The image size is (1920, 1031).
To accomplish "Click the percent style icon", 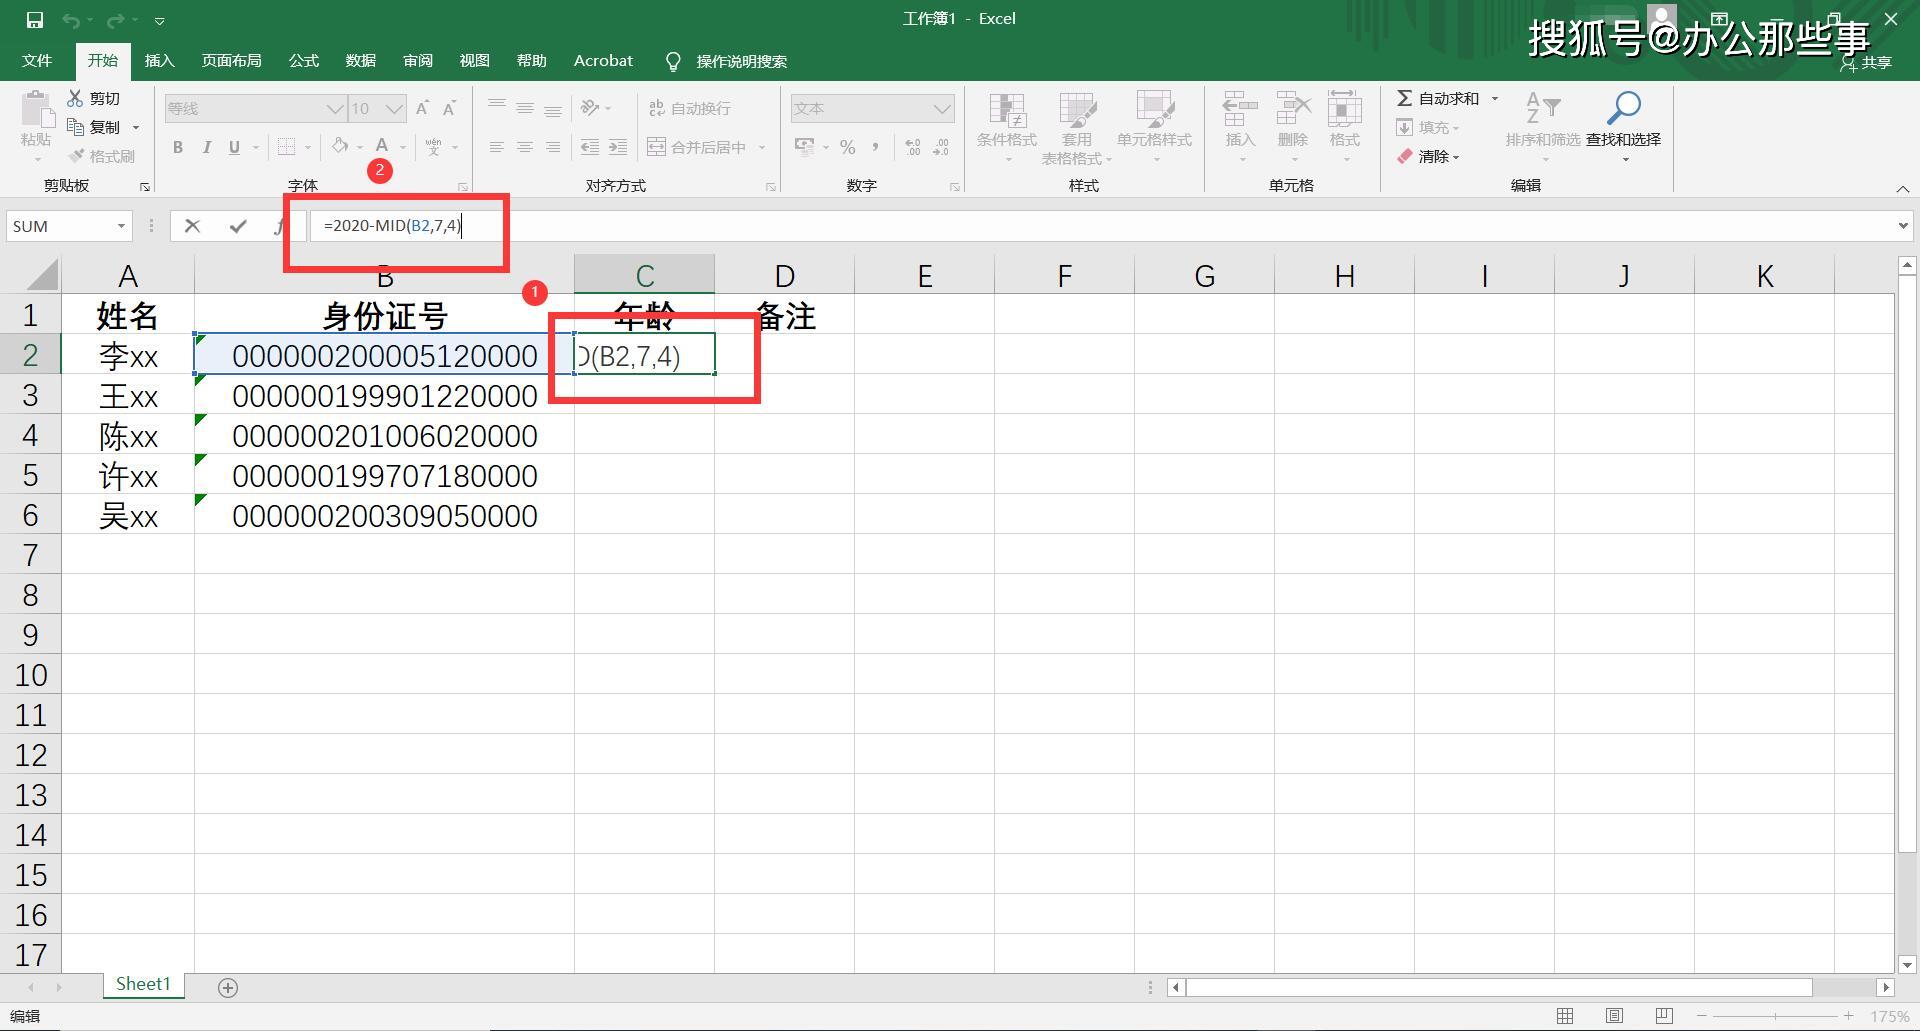I will tap(848, 147).
